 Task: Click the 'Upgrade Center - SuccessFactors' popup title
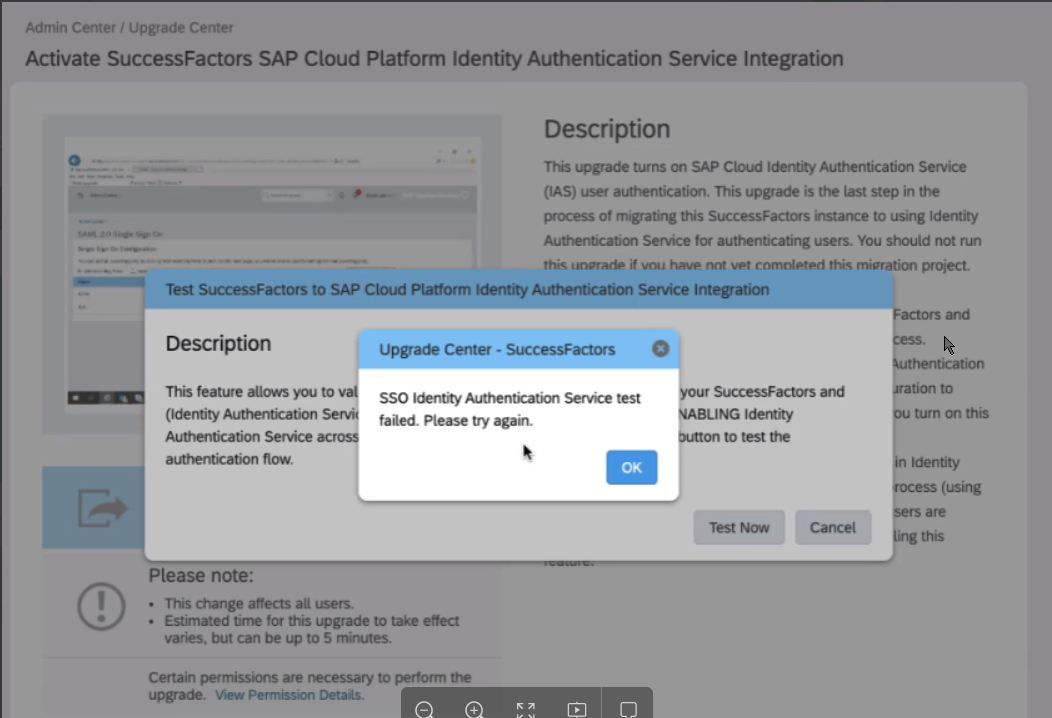(x=497, y=350)
